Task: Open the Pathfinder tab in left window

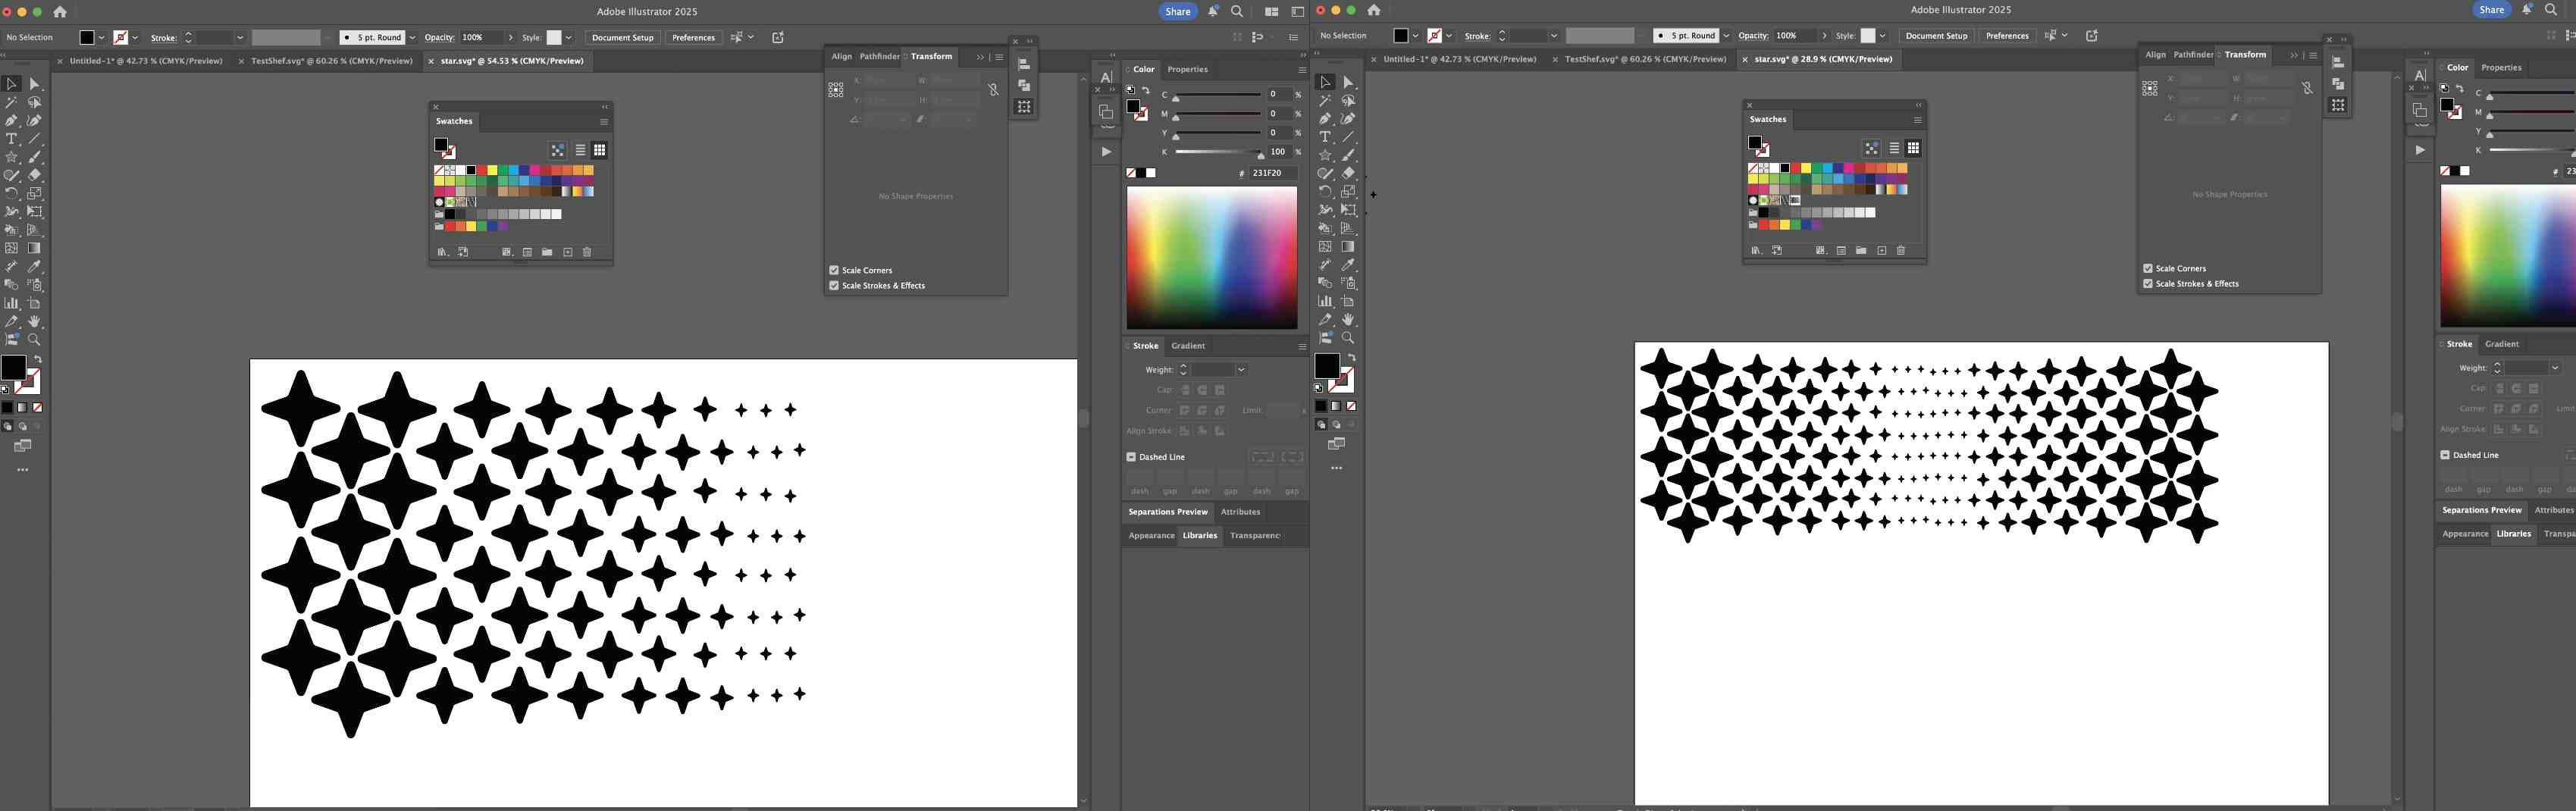Action: [x=879, y=57]
